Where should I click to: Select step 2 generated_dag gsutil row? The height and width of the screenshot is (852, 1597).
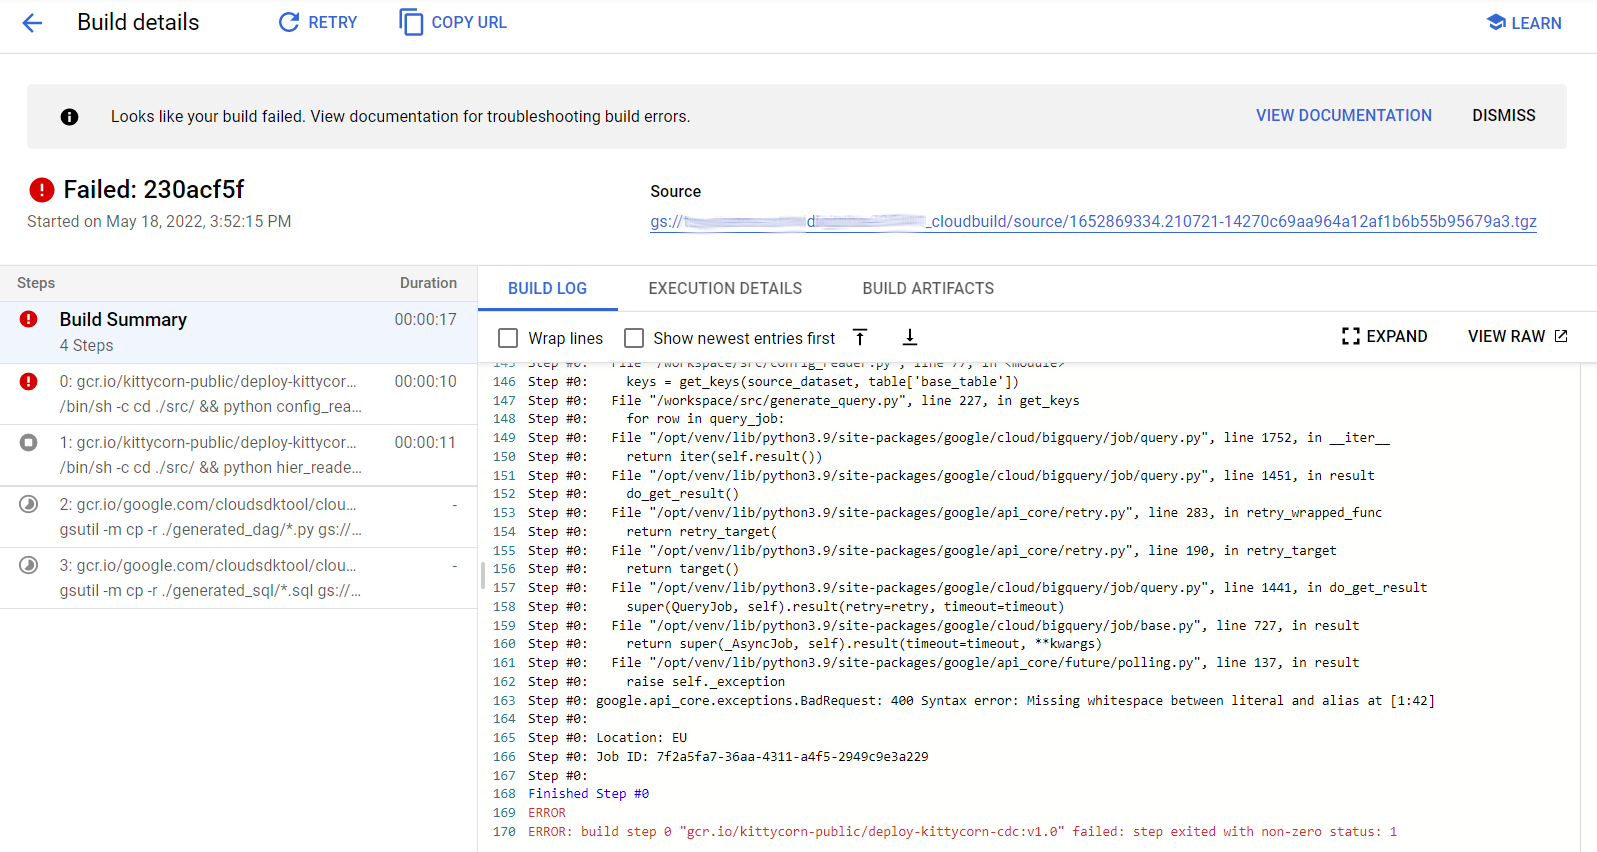coord(238,517)
